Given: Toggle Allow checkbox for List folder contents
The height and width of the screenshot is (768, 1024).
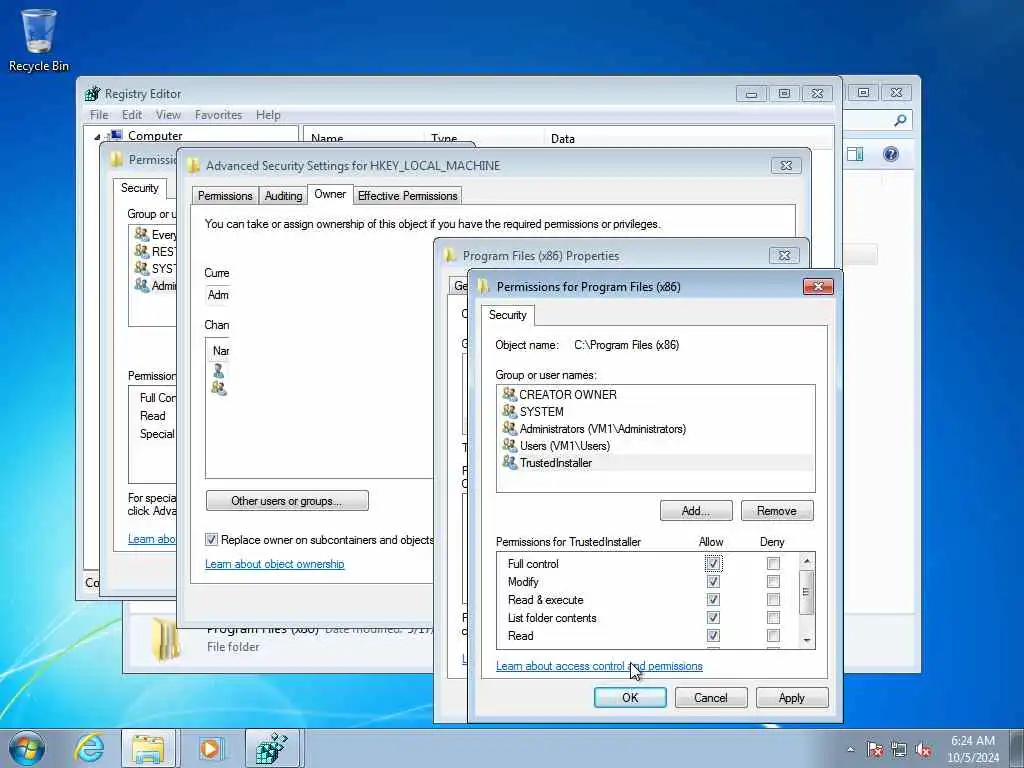Looking at the screenshot, I should click(713, 617).
